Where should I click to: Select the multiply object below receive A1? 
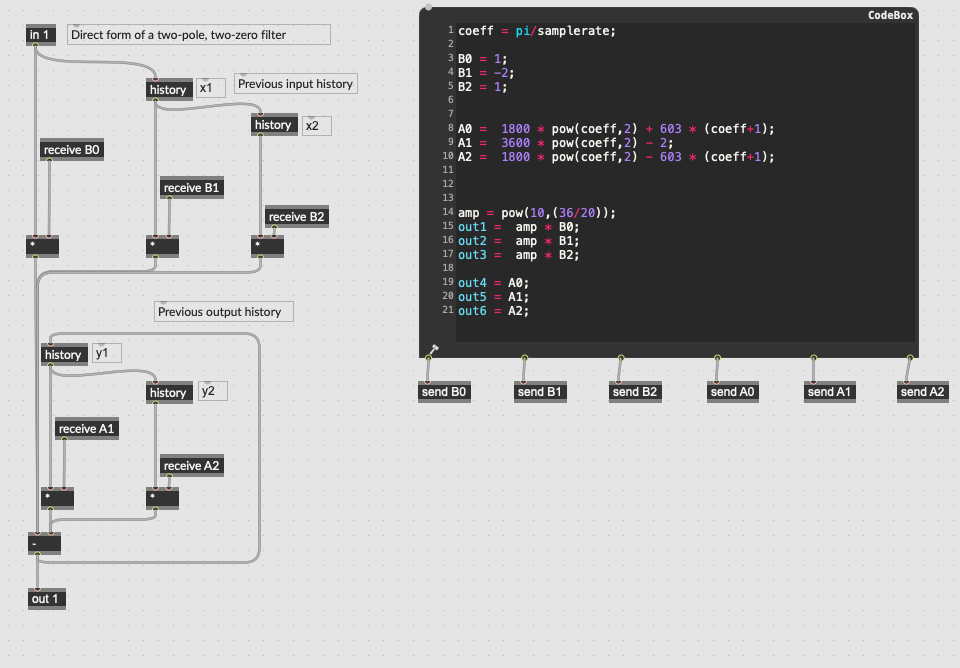58,498
